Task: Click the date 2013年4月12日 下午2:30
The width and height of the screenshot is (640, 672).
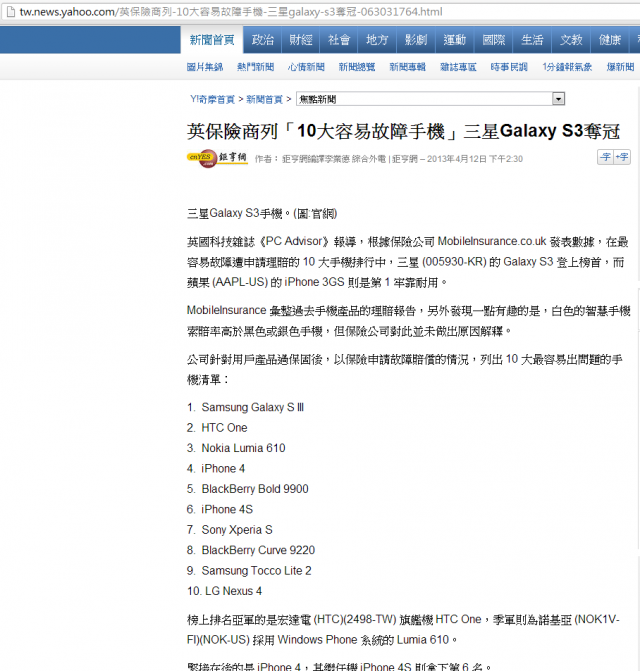Action: click(x=475, y=159)
